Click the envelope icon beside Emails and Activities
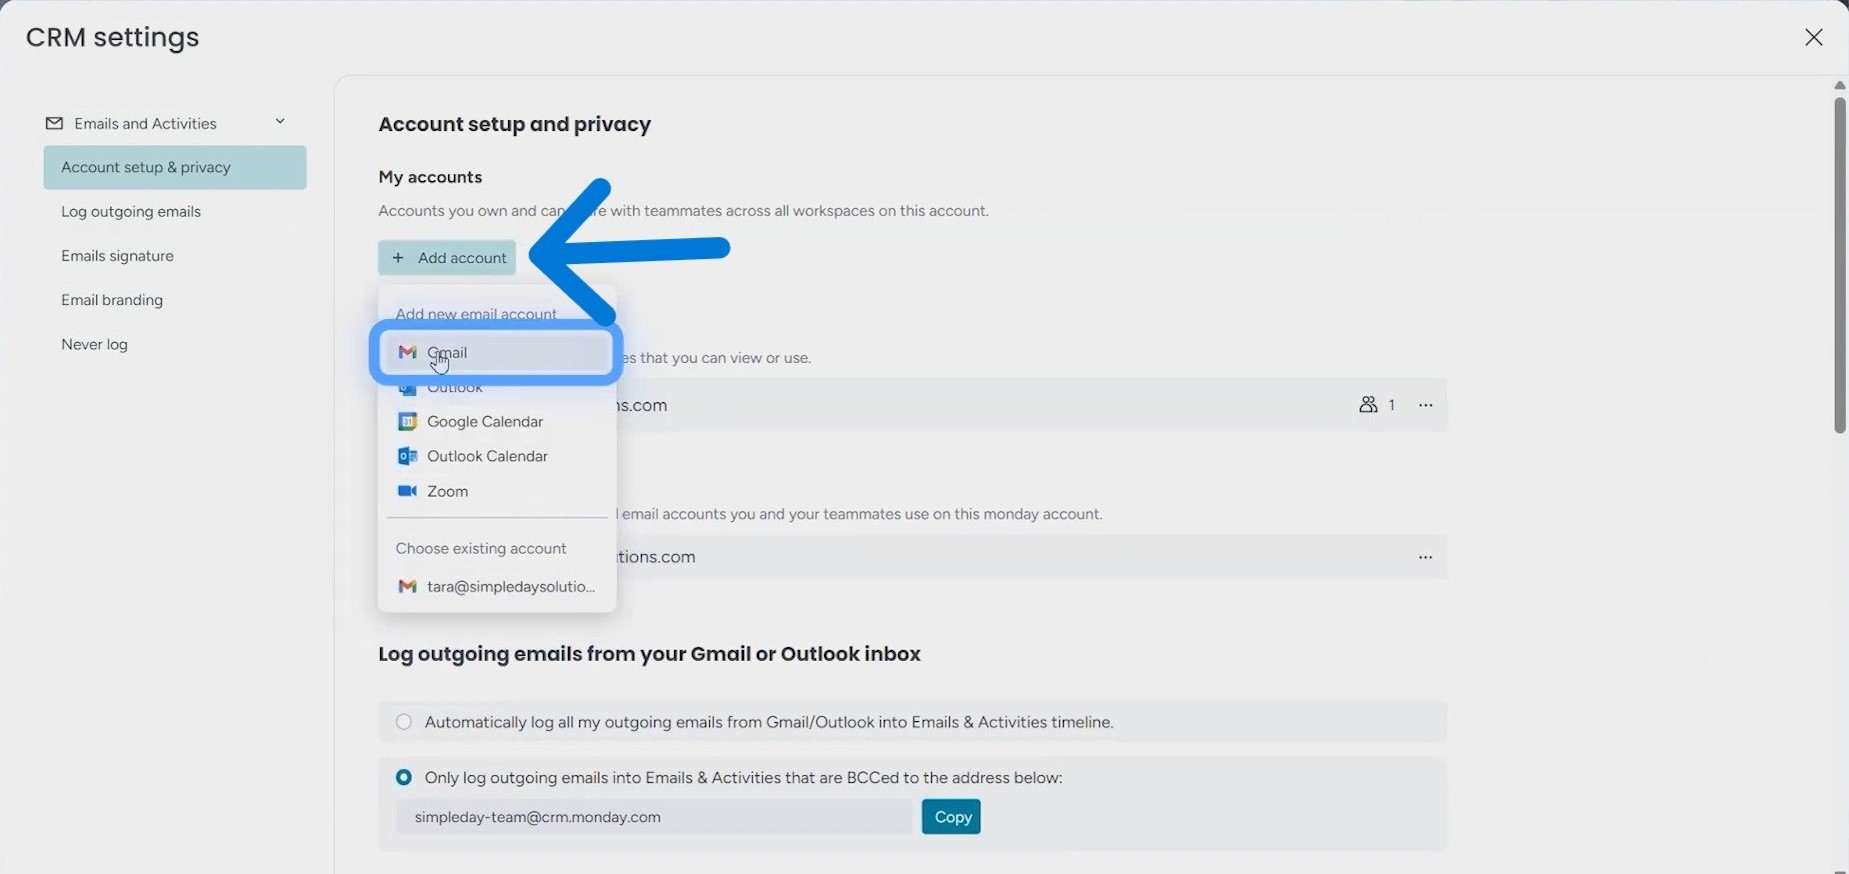Image resolution: width=1849 pixels, height=874 pixels. coord(54,123)
